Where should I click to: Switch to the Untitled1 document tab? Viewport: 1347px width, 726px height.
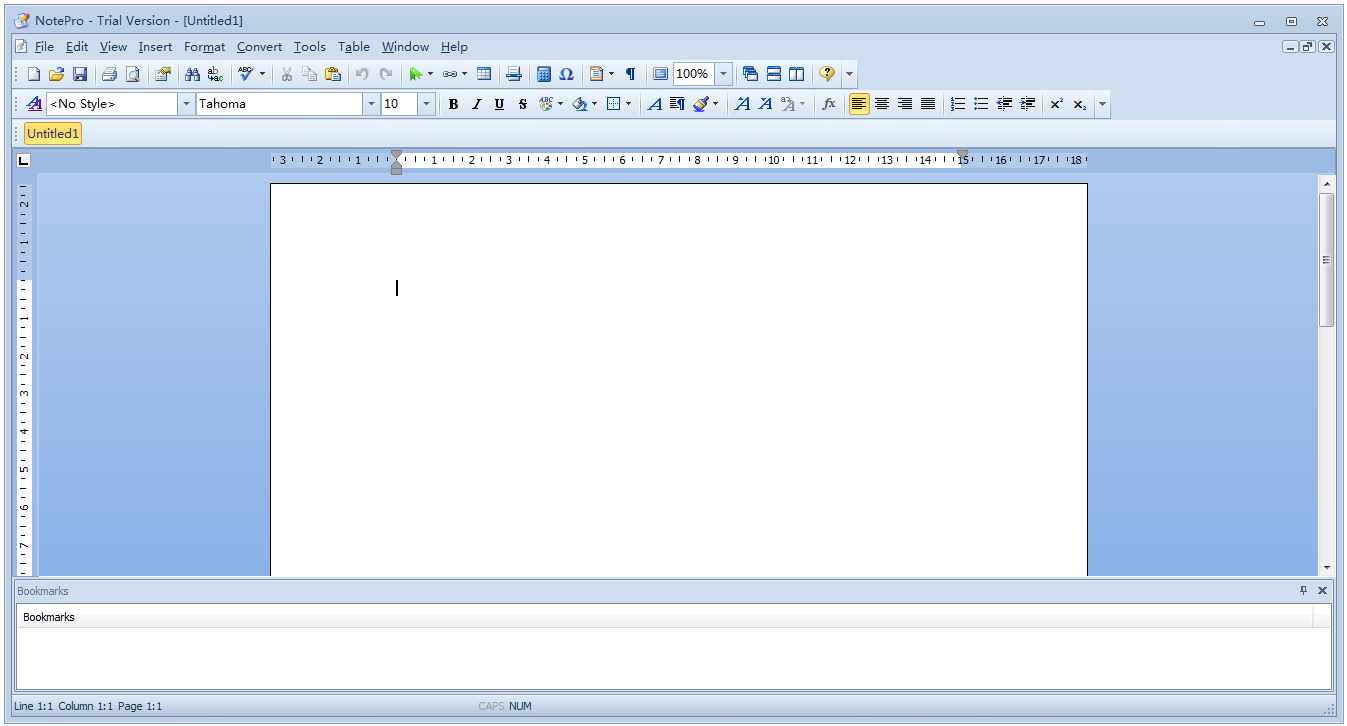53,134
